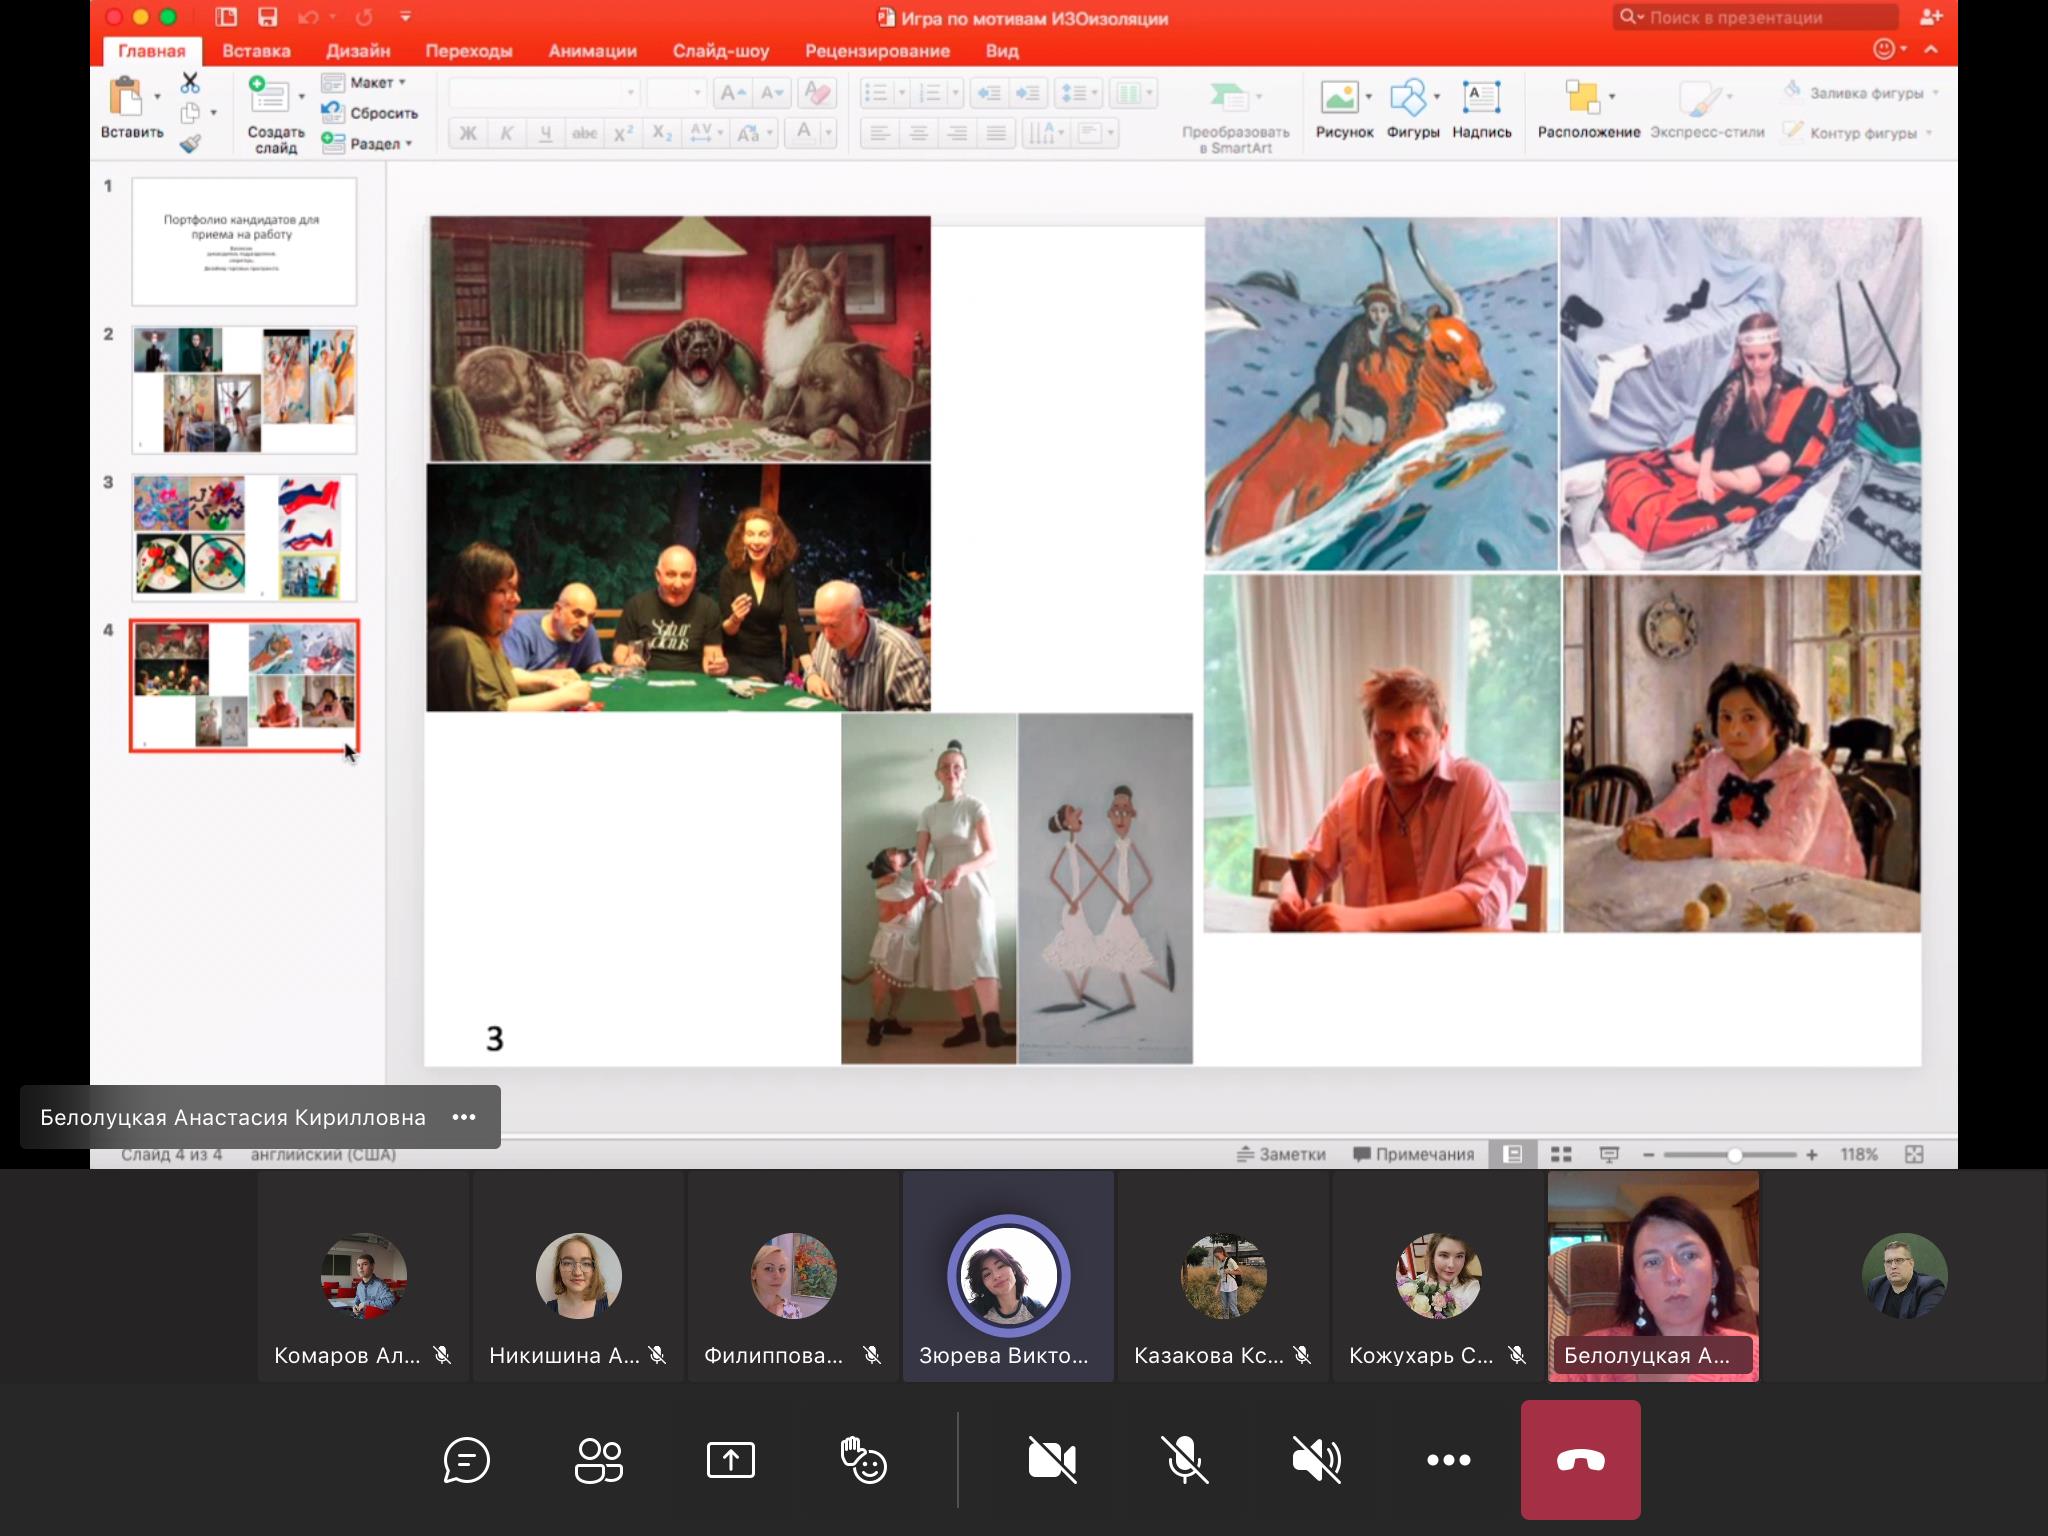Click the Заметки notes button
The image size is (2048, 1536).
coord(1282,1154)
